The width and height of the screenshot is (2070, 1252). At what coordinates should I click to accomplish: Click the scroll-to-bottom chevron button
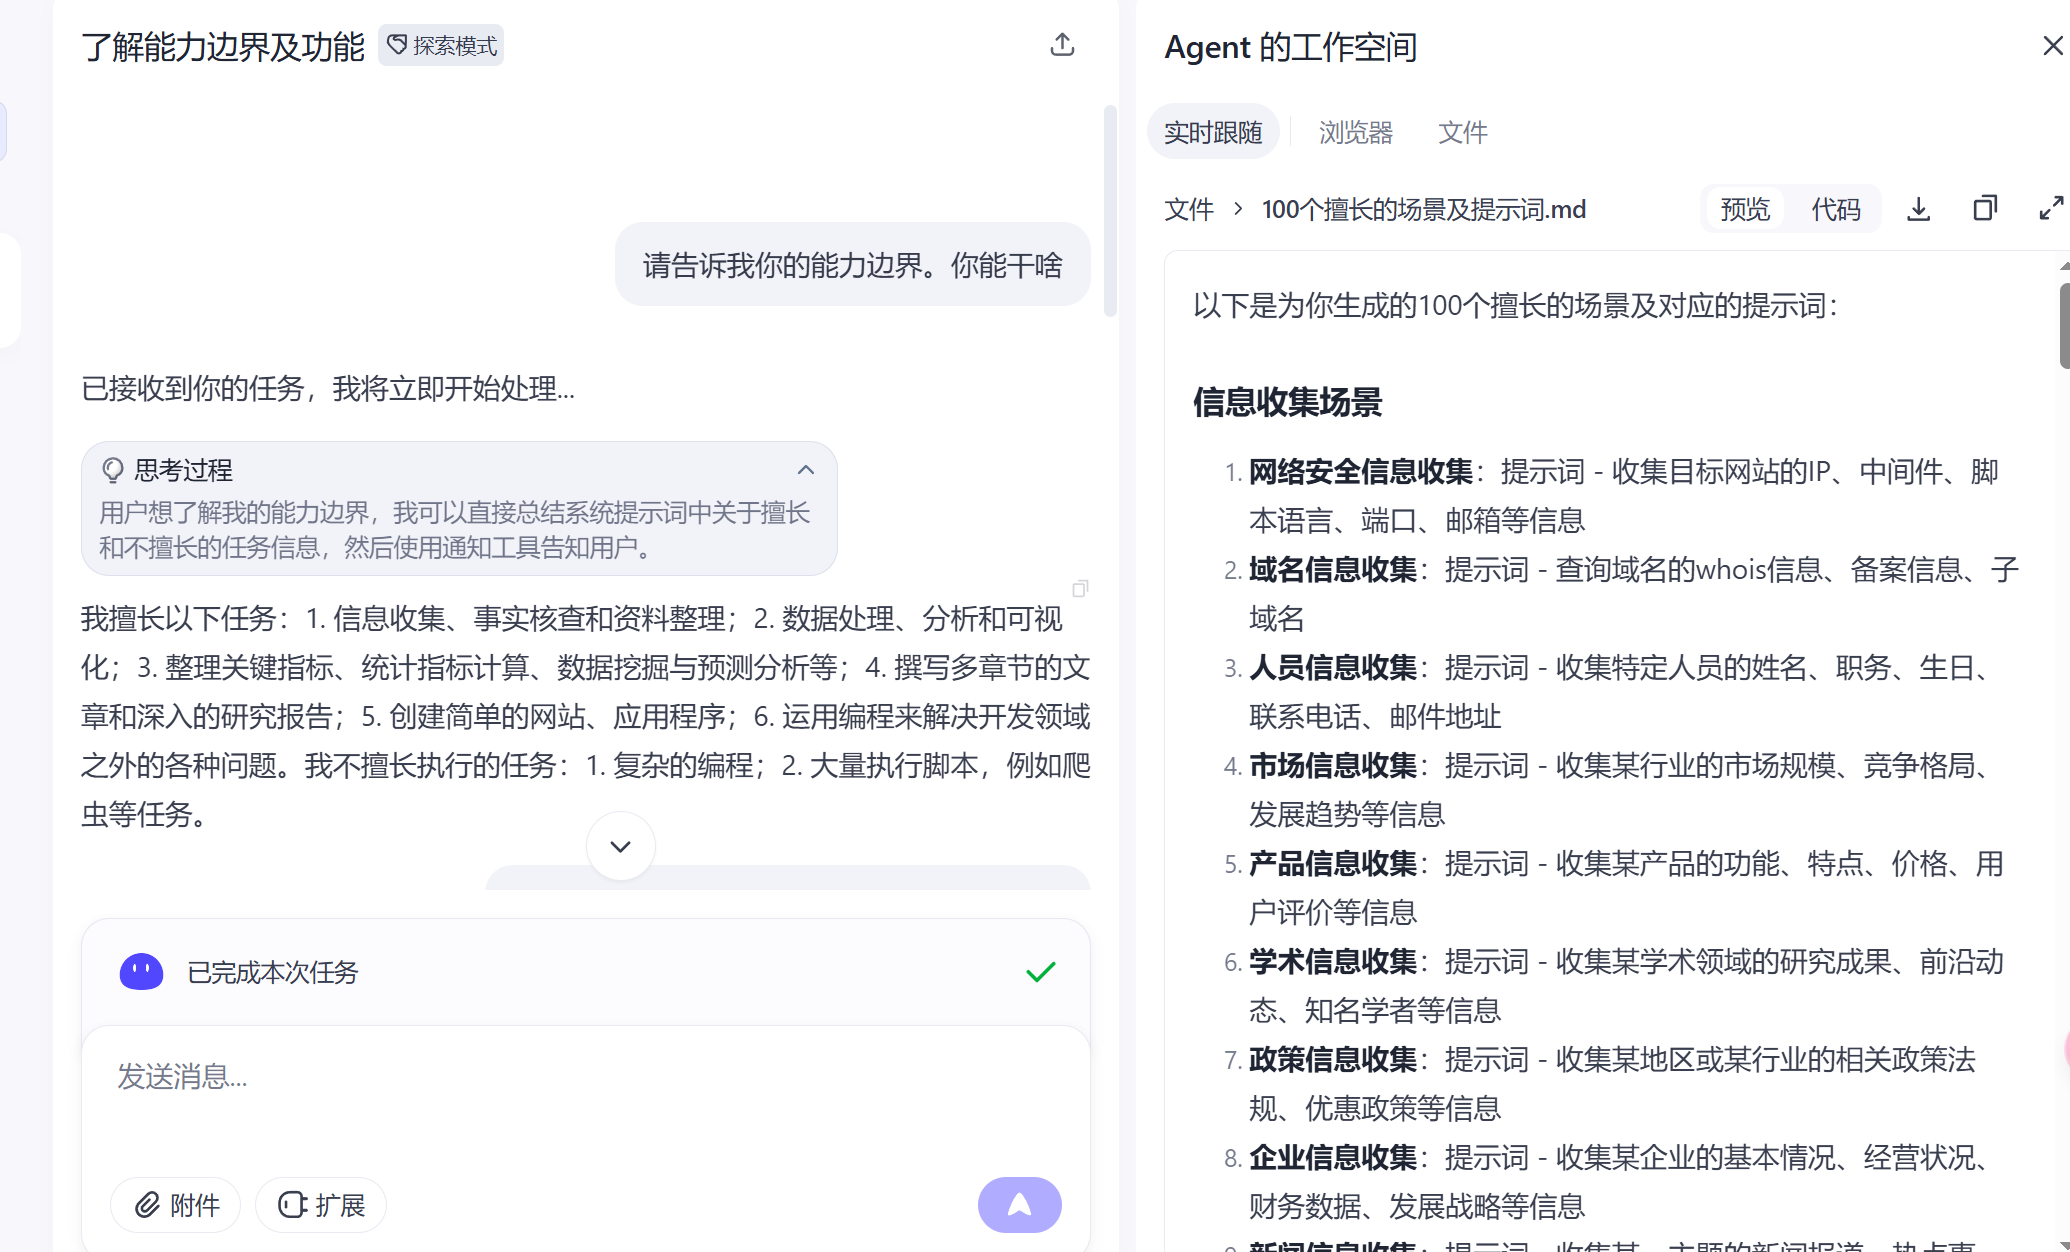pyautogui.click(x=620, y=846)
